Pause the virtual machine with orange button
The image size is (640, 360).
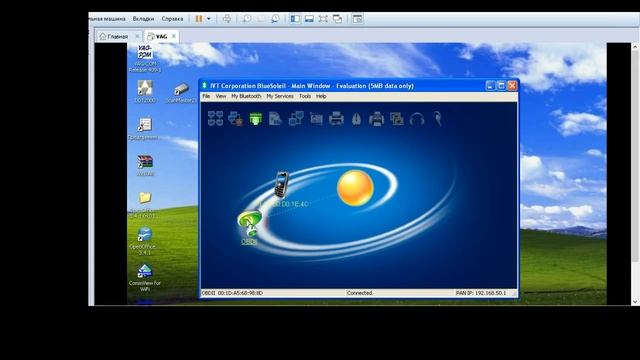pos(199,19)
